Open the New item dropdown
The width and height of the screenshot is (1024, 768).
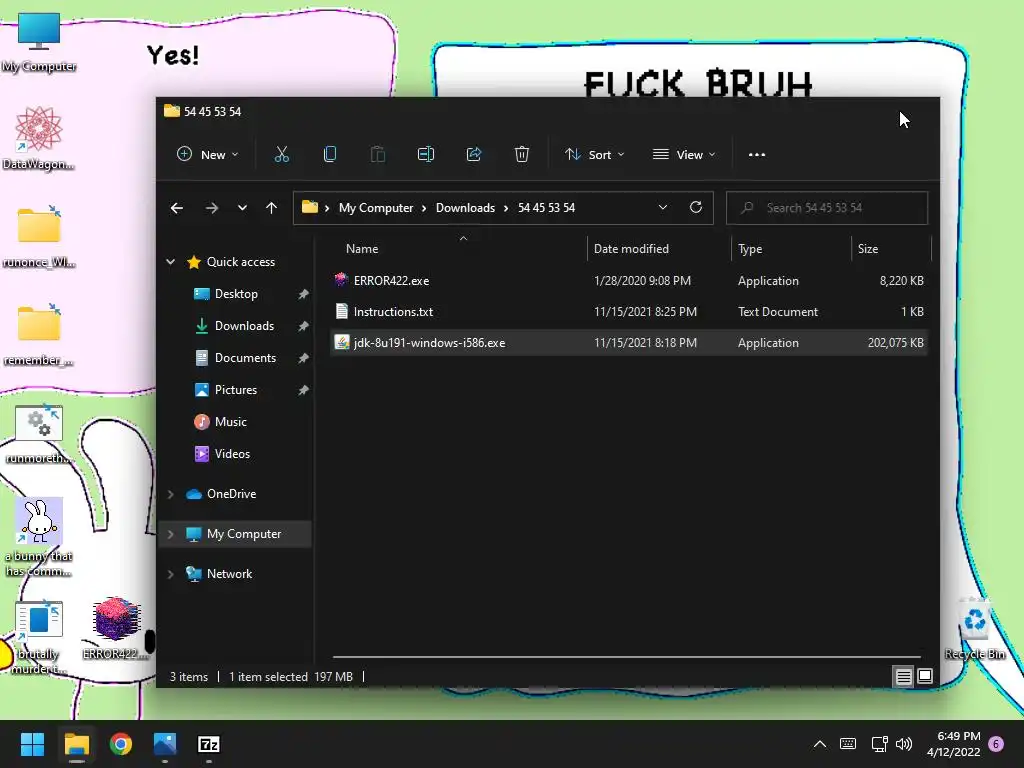(x=208, y=155)
